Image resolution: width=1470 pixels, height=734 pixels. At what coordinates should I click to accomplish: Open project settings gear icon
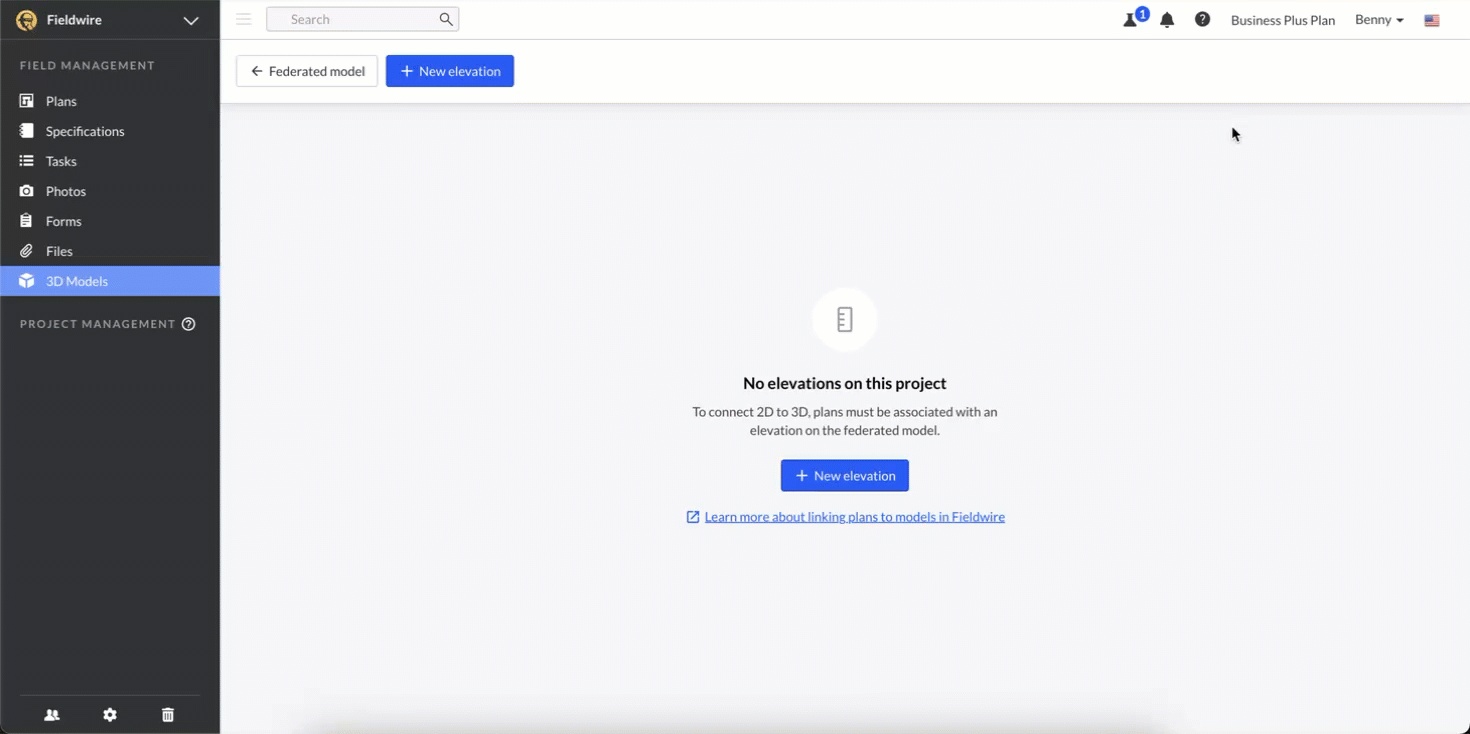click(110, 715)
